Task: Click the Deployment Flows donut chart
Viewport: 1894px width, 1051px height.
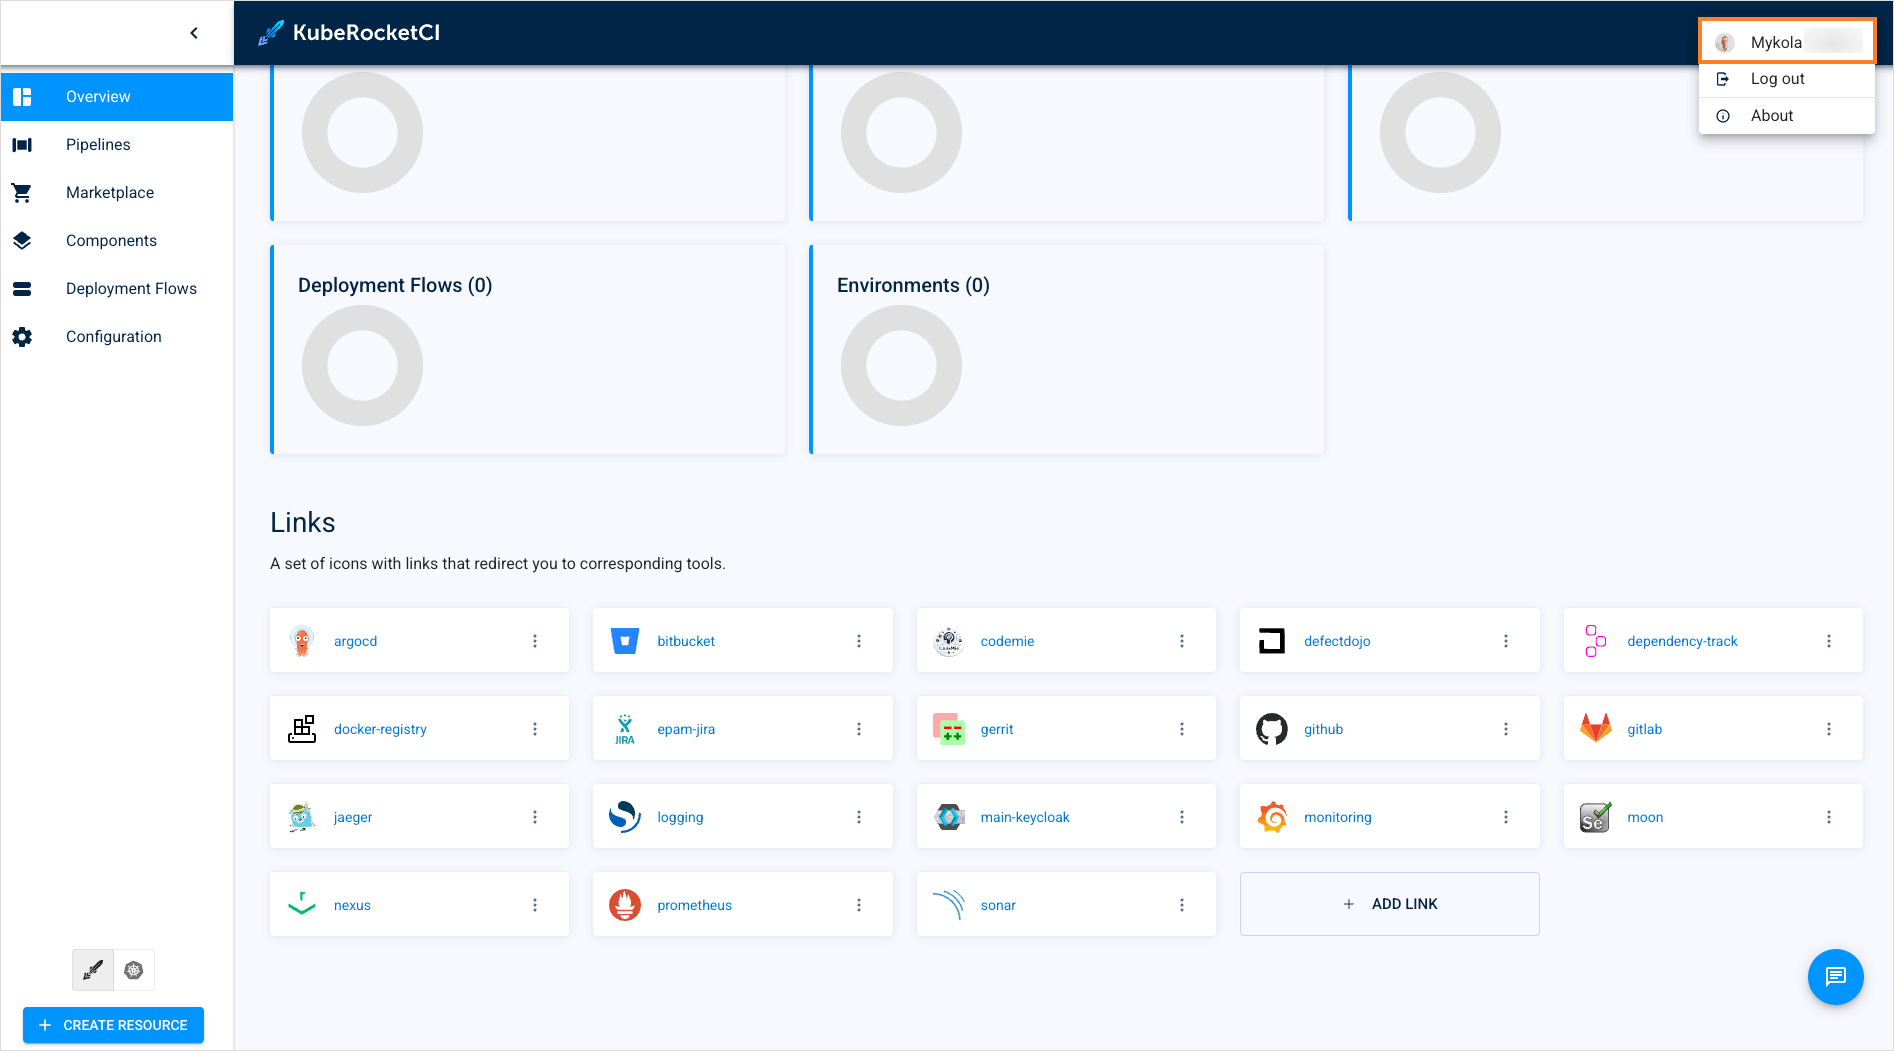Action: (x=362, y=365)
